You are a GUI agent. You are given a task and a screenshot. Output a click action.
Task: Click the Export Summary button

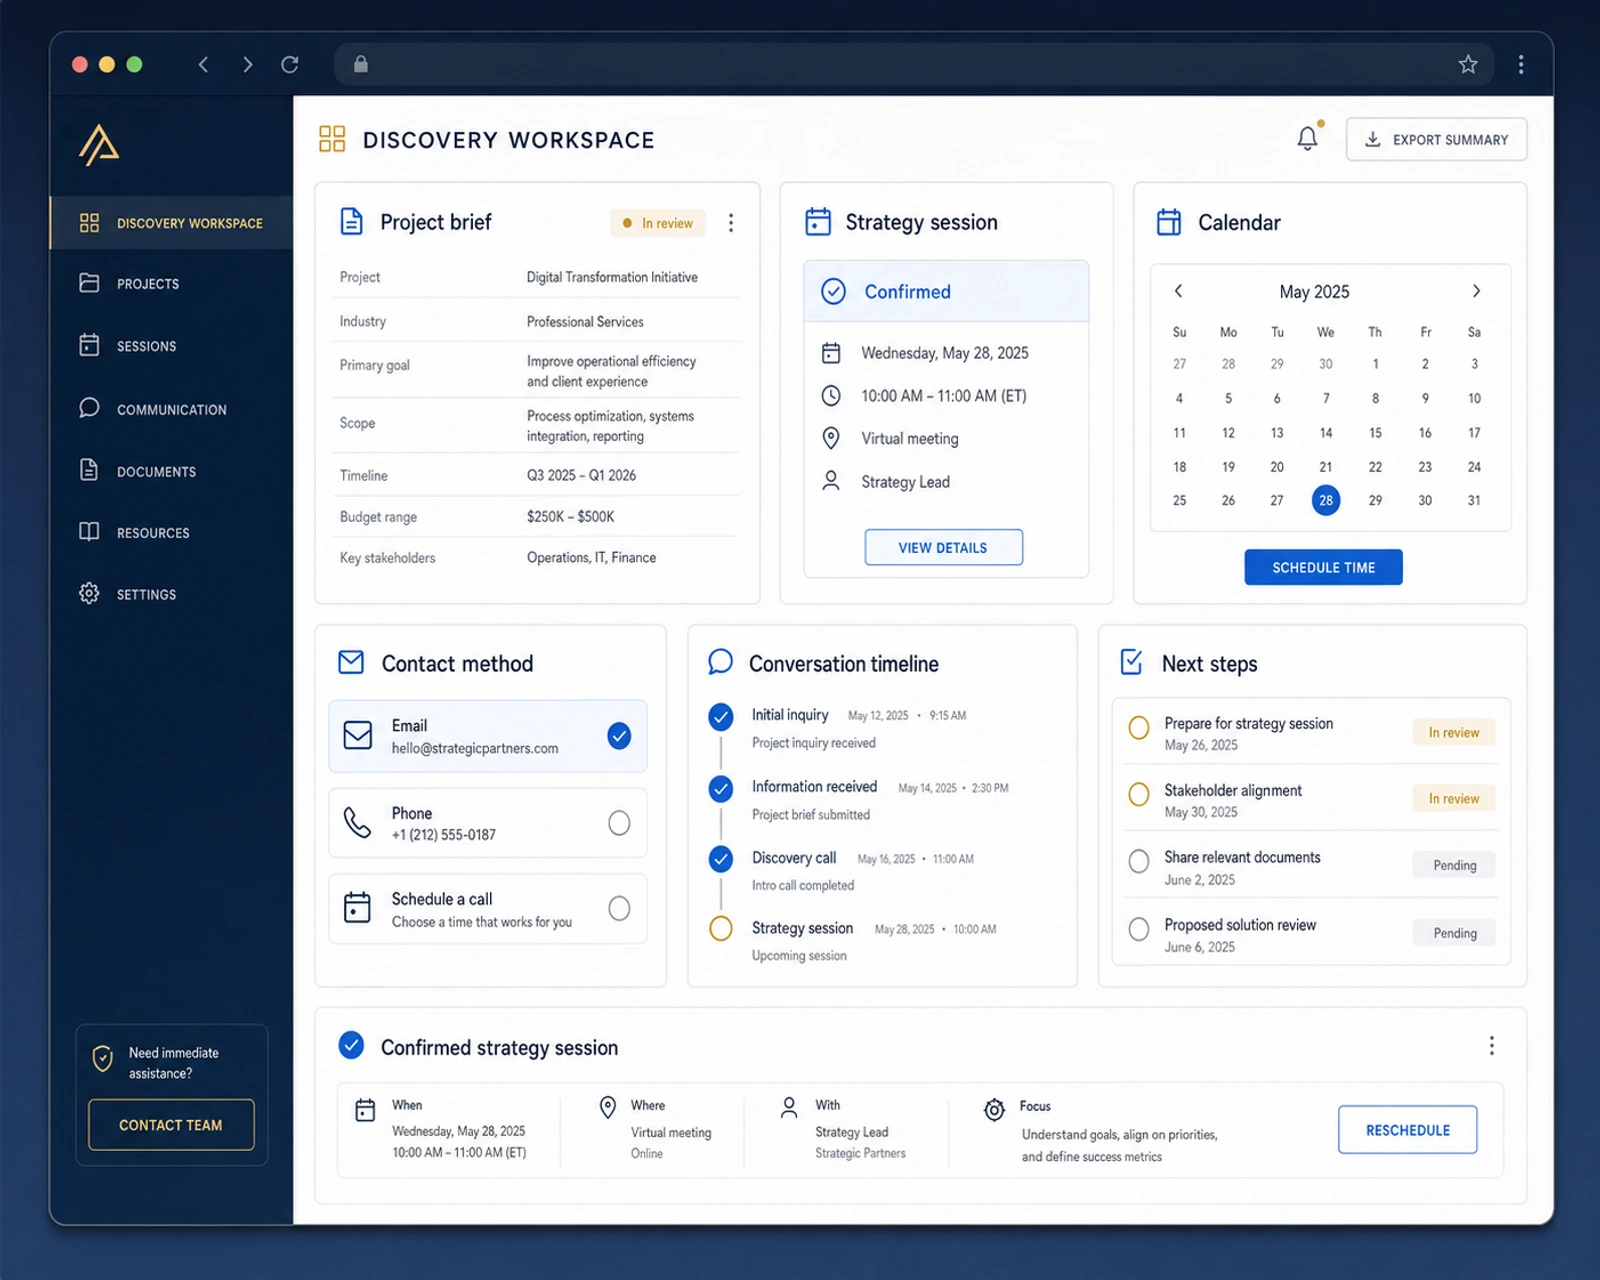pyautogui.click(x=1436, y=139)
